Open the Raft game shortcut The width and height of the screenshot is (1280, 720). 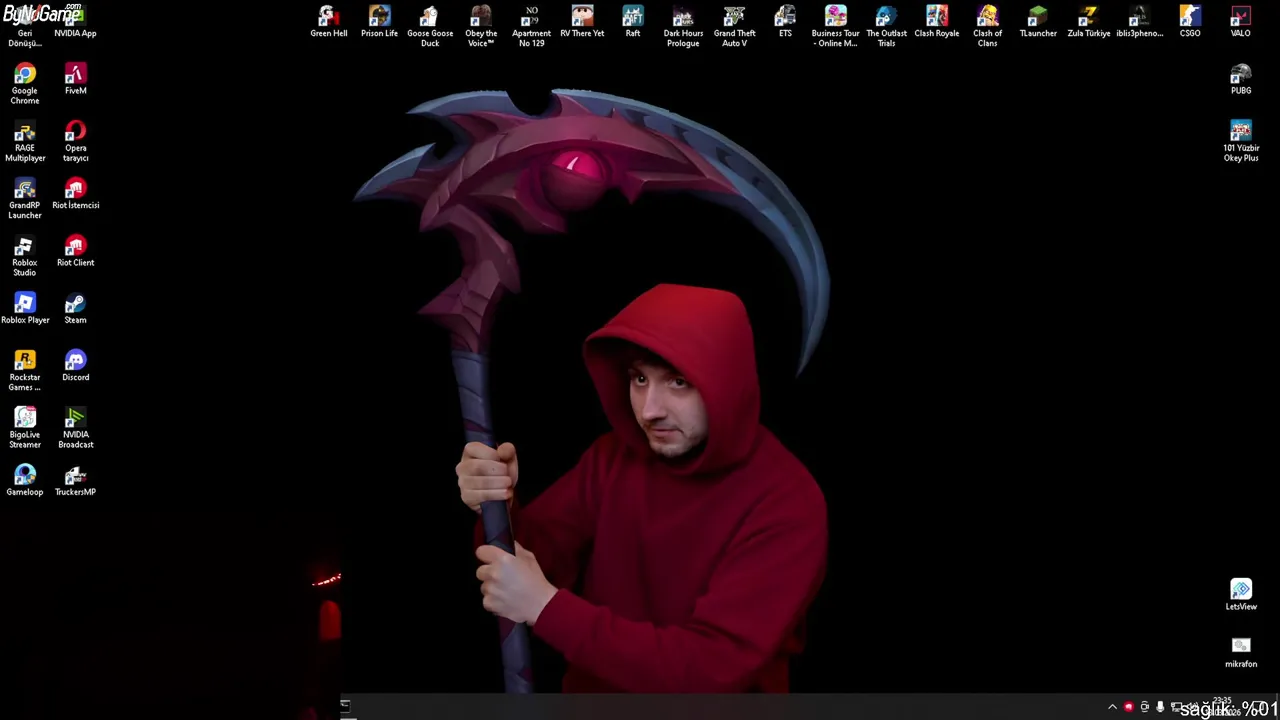[x=633, y=22]
